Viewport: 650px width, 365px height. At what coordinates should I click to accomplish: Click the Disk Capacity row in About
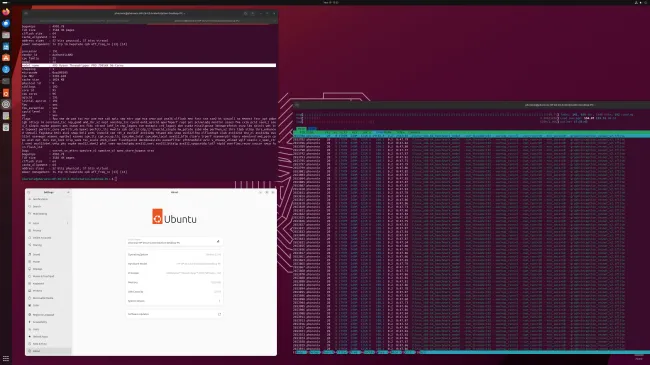(174, 292)
